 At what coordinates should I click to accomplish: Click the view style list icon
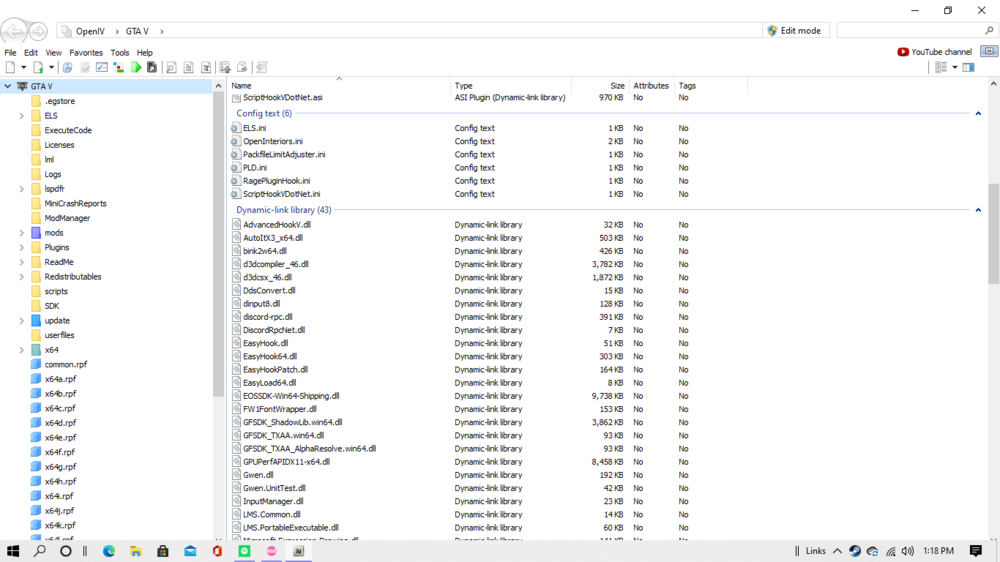(x=941, y=68)
